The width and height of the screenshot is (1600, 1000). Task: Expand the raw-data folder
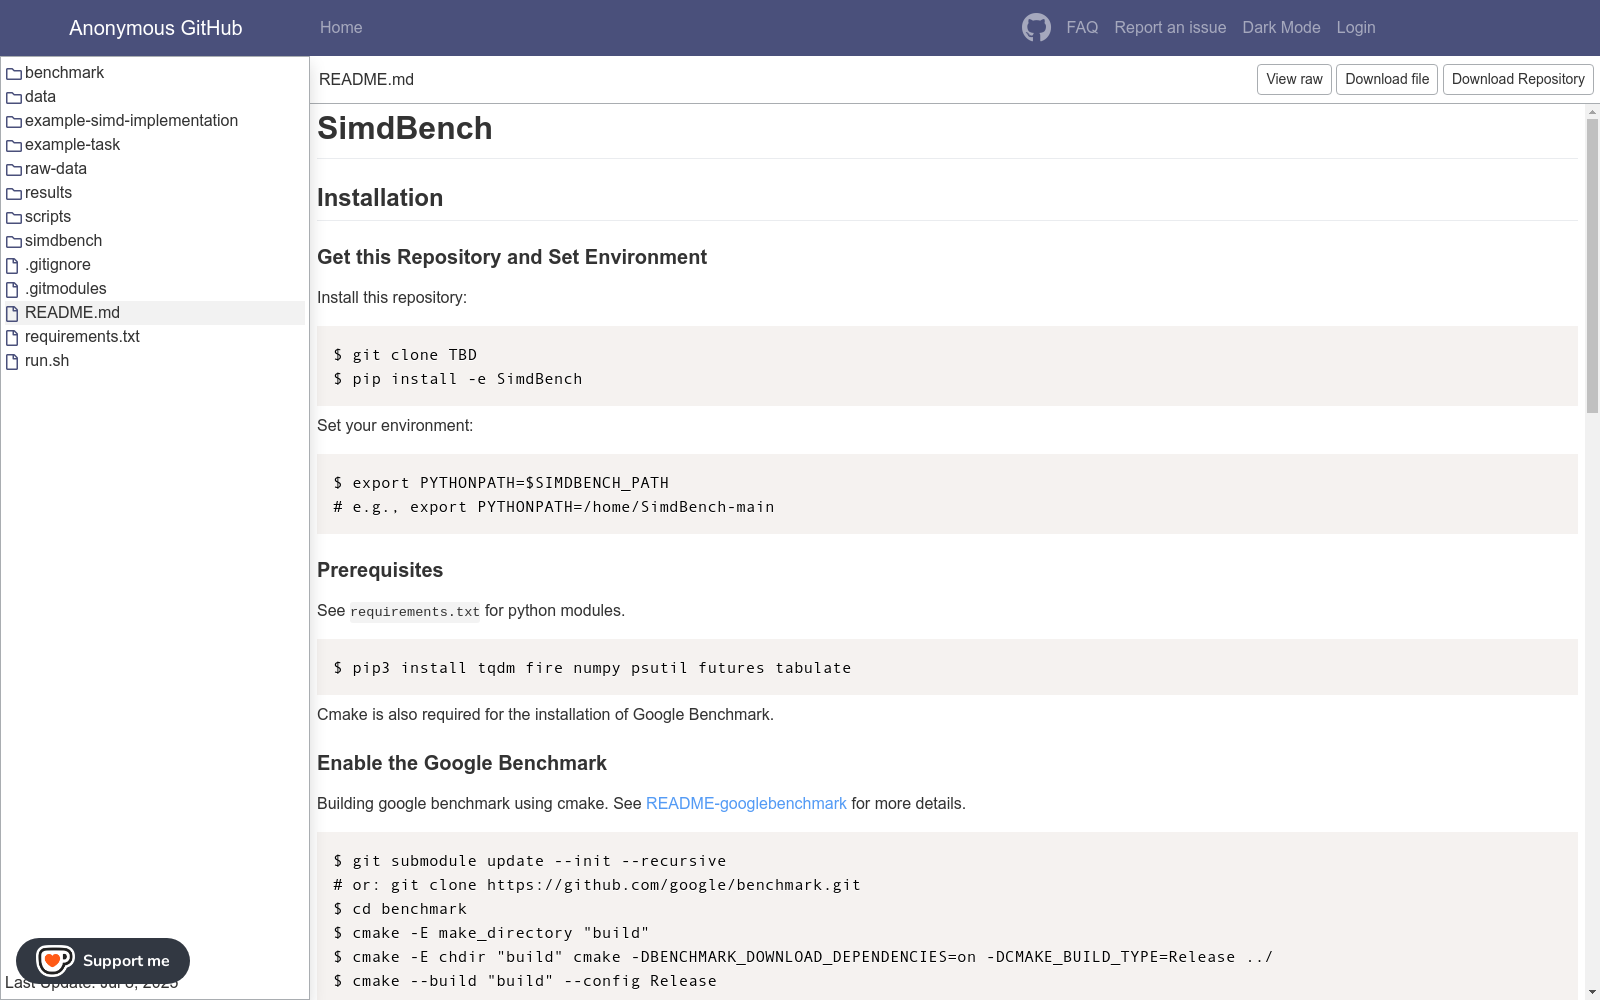point(56,169)
